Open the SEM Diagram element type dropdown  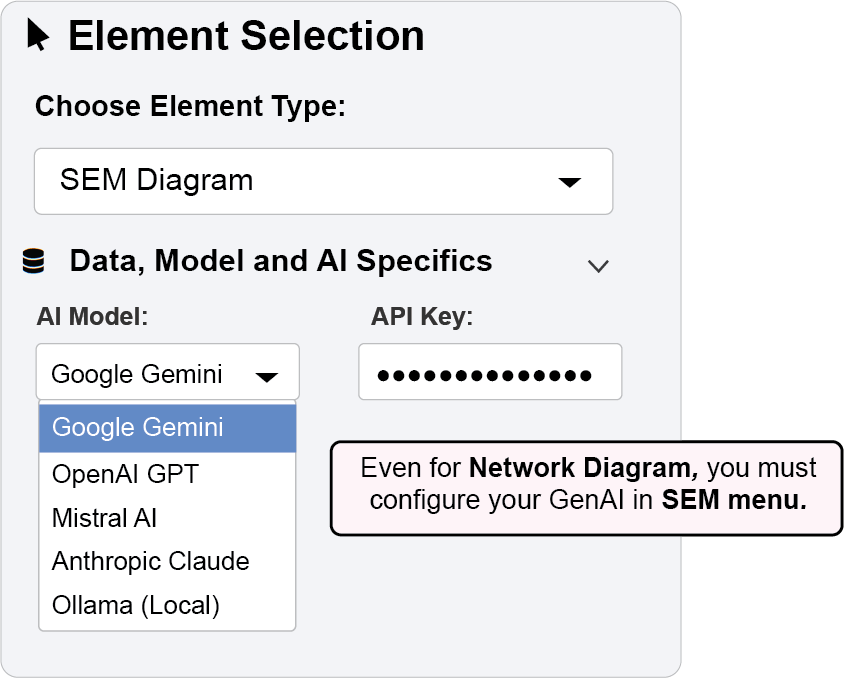[323, 181]
